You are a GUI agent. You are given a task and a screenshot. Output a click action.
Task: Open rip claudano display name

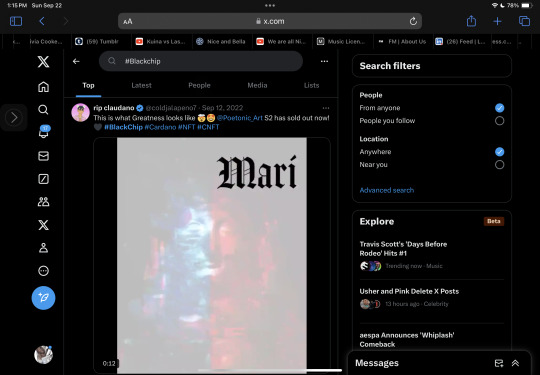pyautogui.click(x=114, y=108)
